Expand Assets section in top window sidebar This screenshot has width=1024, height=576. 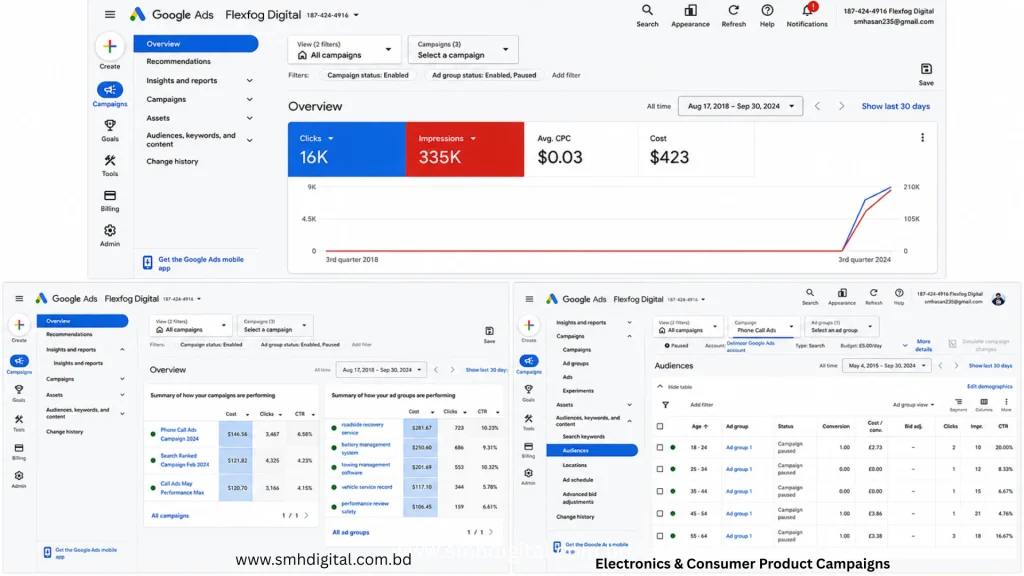point(249,118)
